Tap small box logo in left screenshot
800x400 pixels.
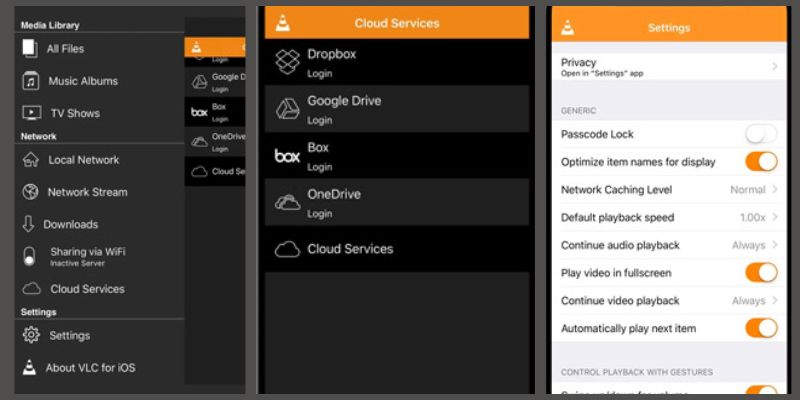coord(199,112)
